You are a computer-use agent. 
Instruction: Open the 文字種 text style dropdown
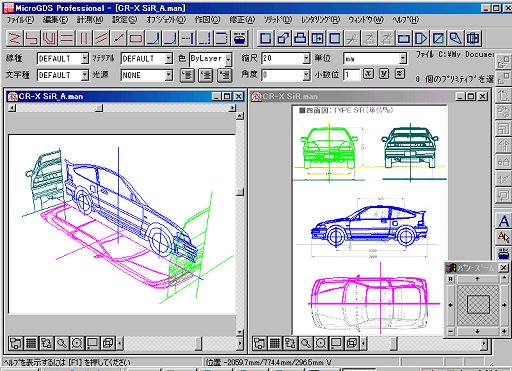click(85, 75)
